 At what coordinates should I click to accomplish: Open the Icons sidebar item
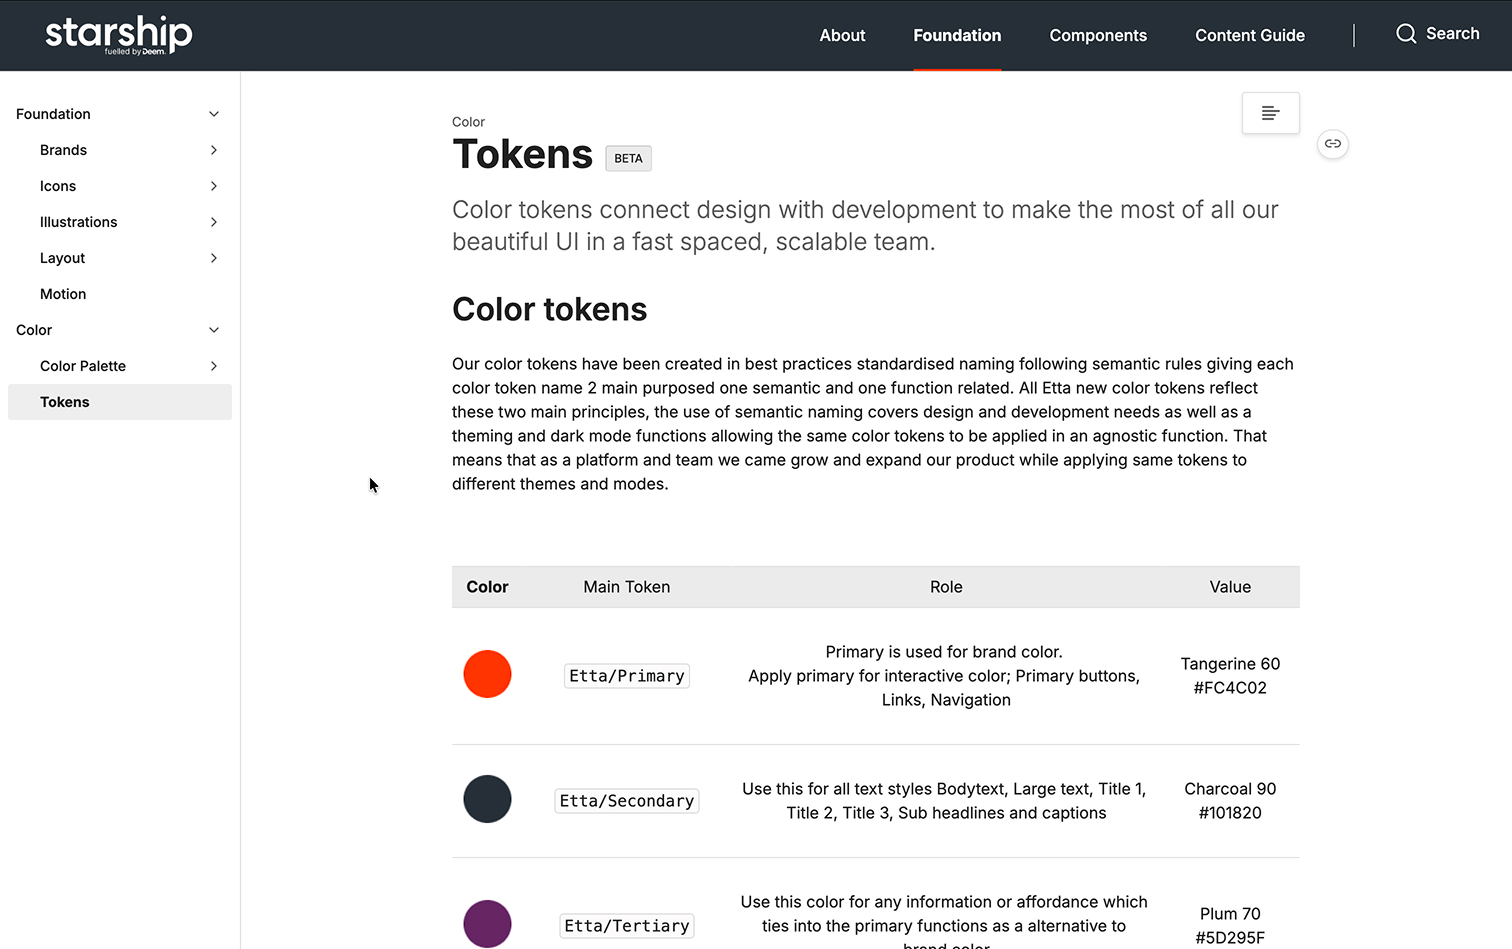coord(58,186)
